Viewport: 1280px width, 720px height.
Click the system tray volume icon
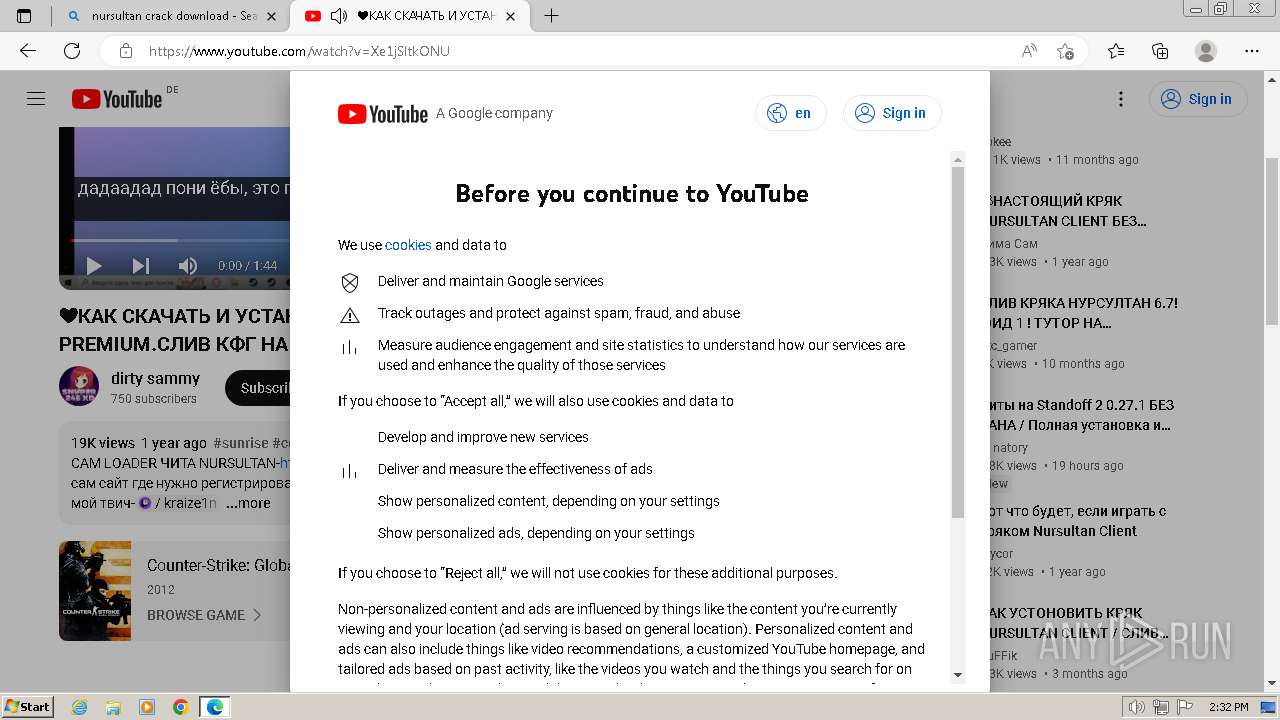1136,707
